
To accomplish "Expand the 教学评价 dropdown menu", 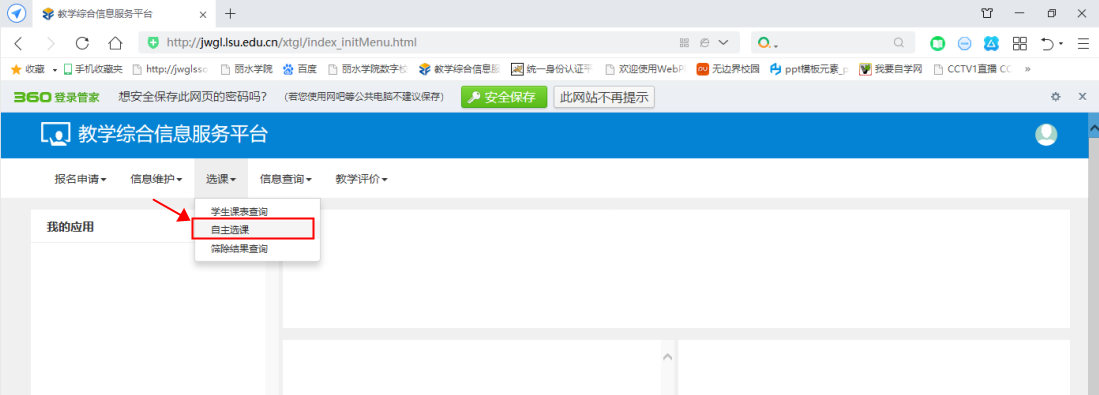I will (x=362, y=179).
